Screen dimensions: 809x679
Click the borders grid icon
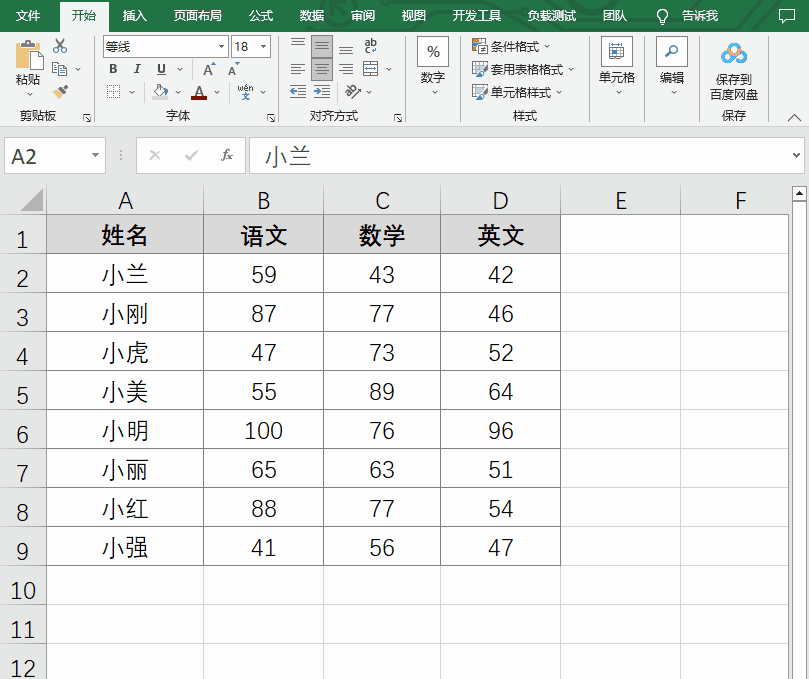click(x=114, y=92)
